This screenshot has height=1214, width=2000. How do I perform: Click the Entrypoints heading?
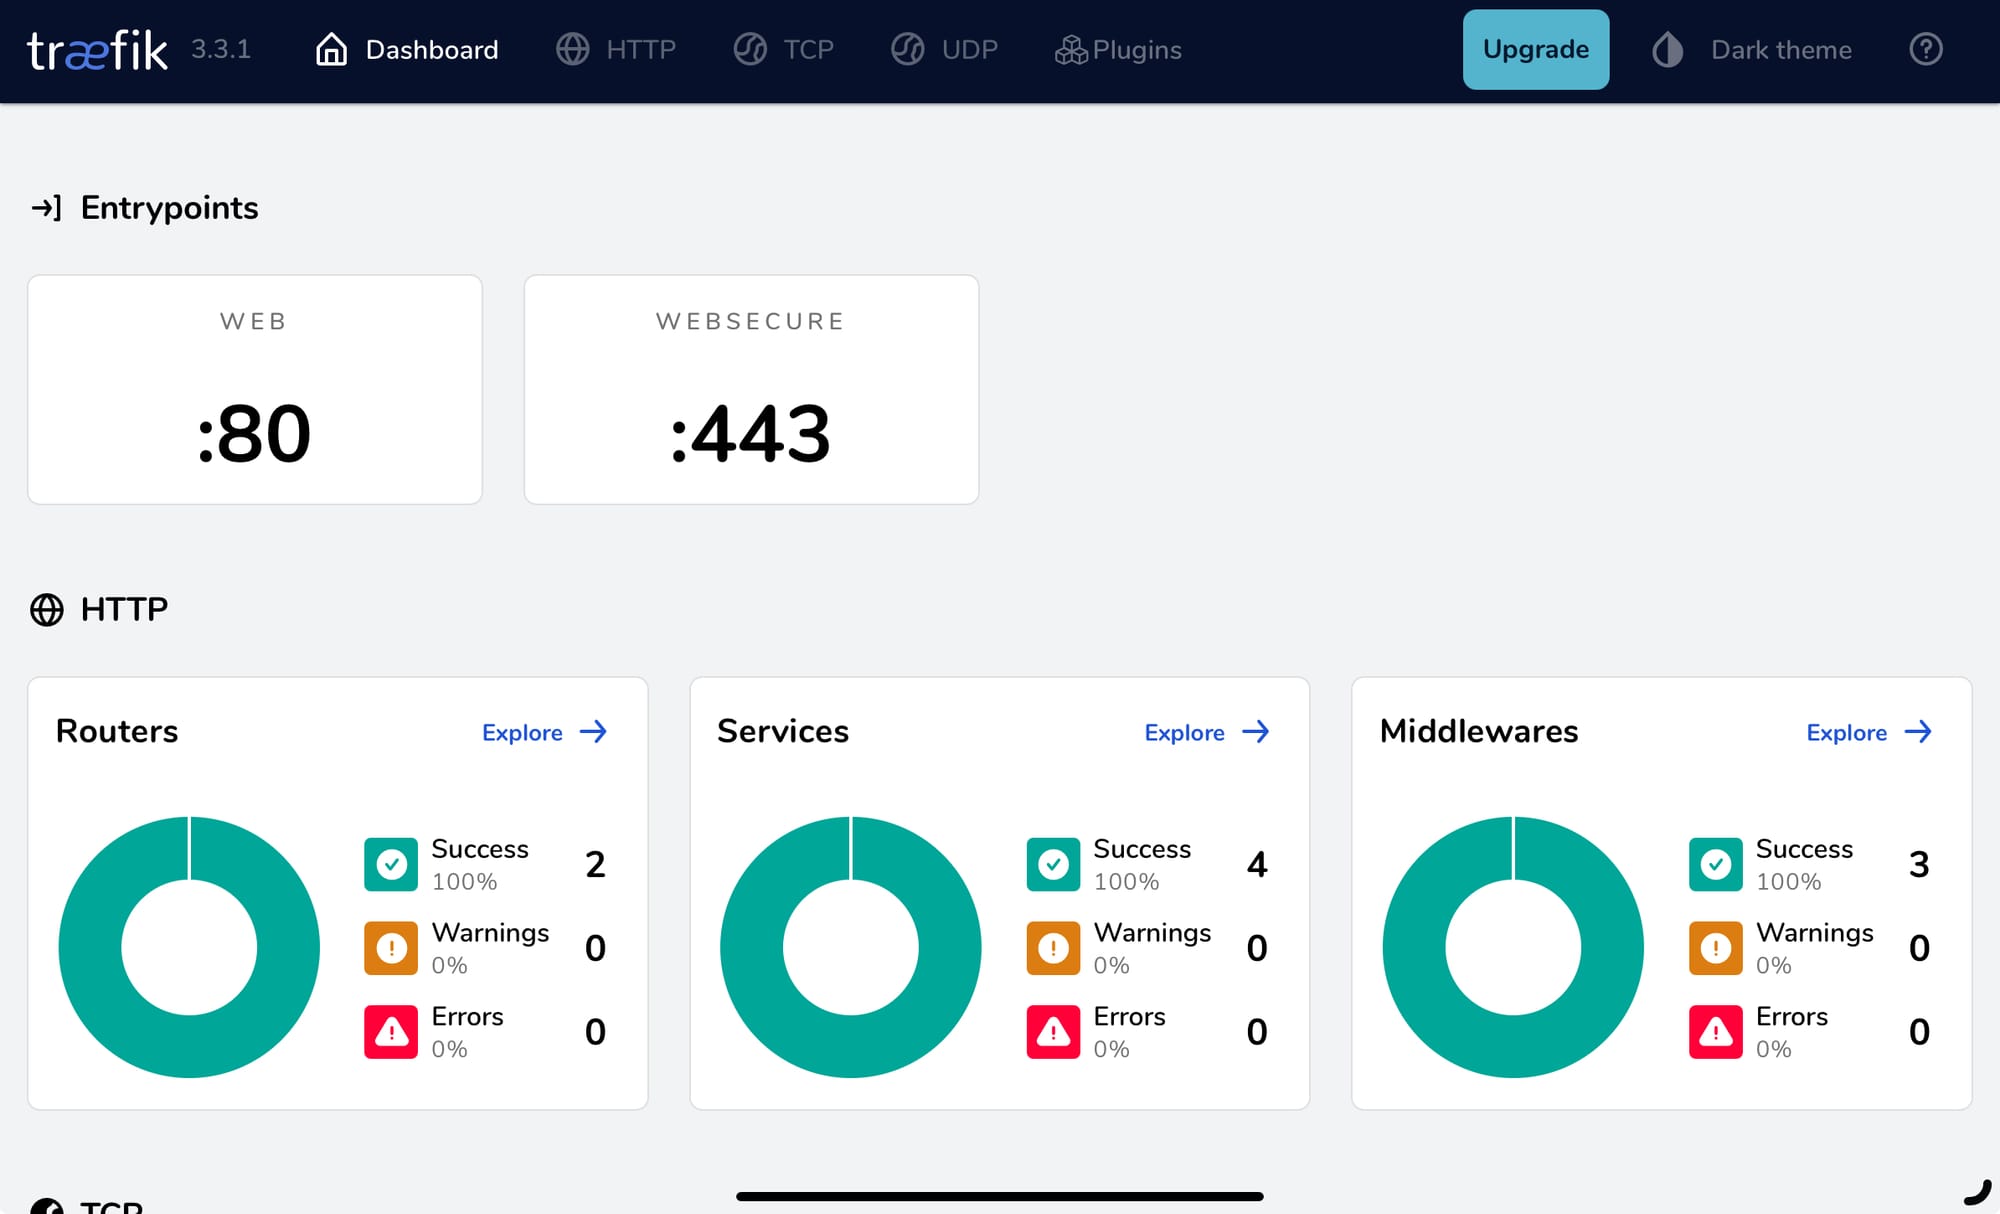pyautogui.click(x=169, y=208)
